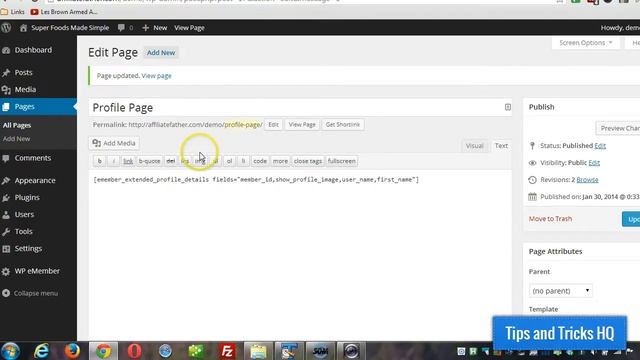The height and width of the screenshot is (360, 640).
Task: Open the New content menu
Action: 155,28
